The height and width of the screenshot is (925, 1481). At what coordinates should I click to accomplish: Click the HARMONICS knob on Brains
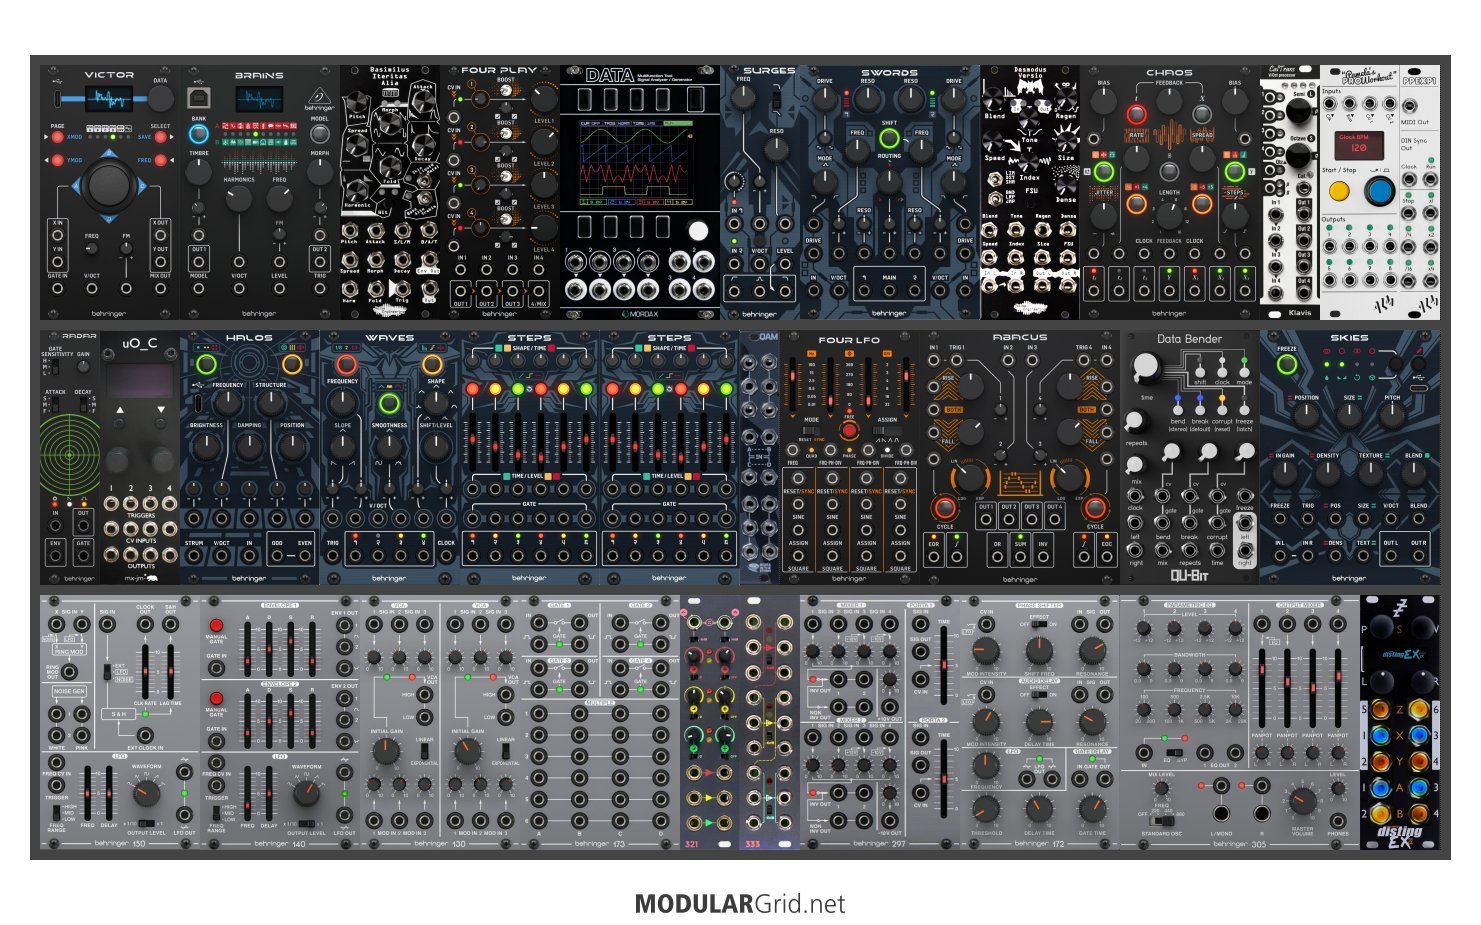tap(239, 198)
